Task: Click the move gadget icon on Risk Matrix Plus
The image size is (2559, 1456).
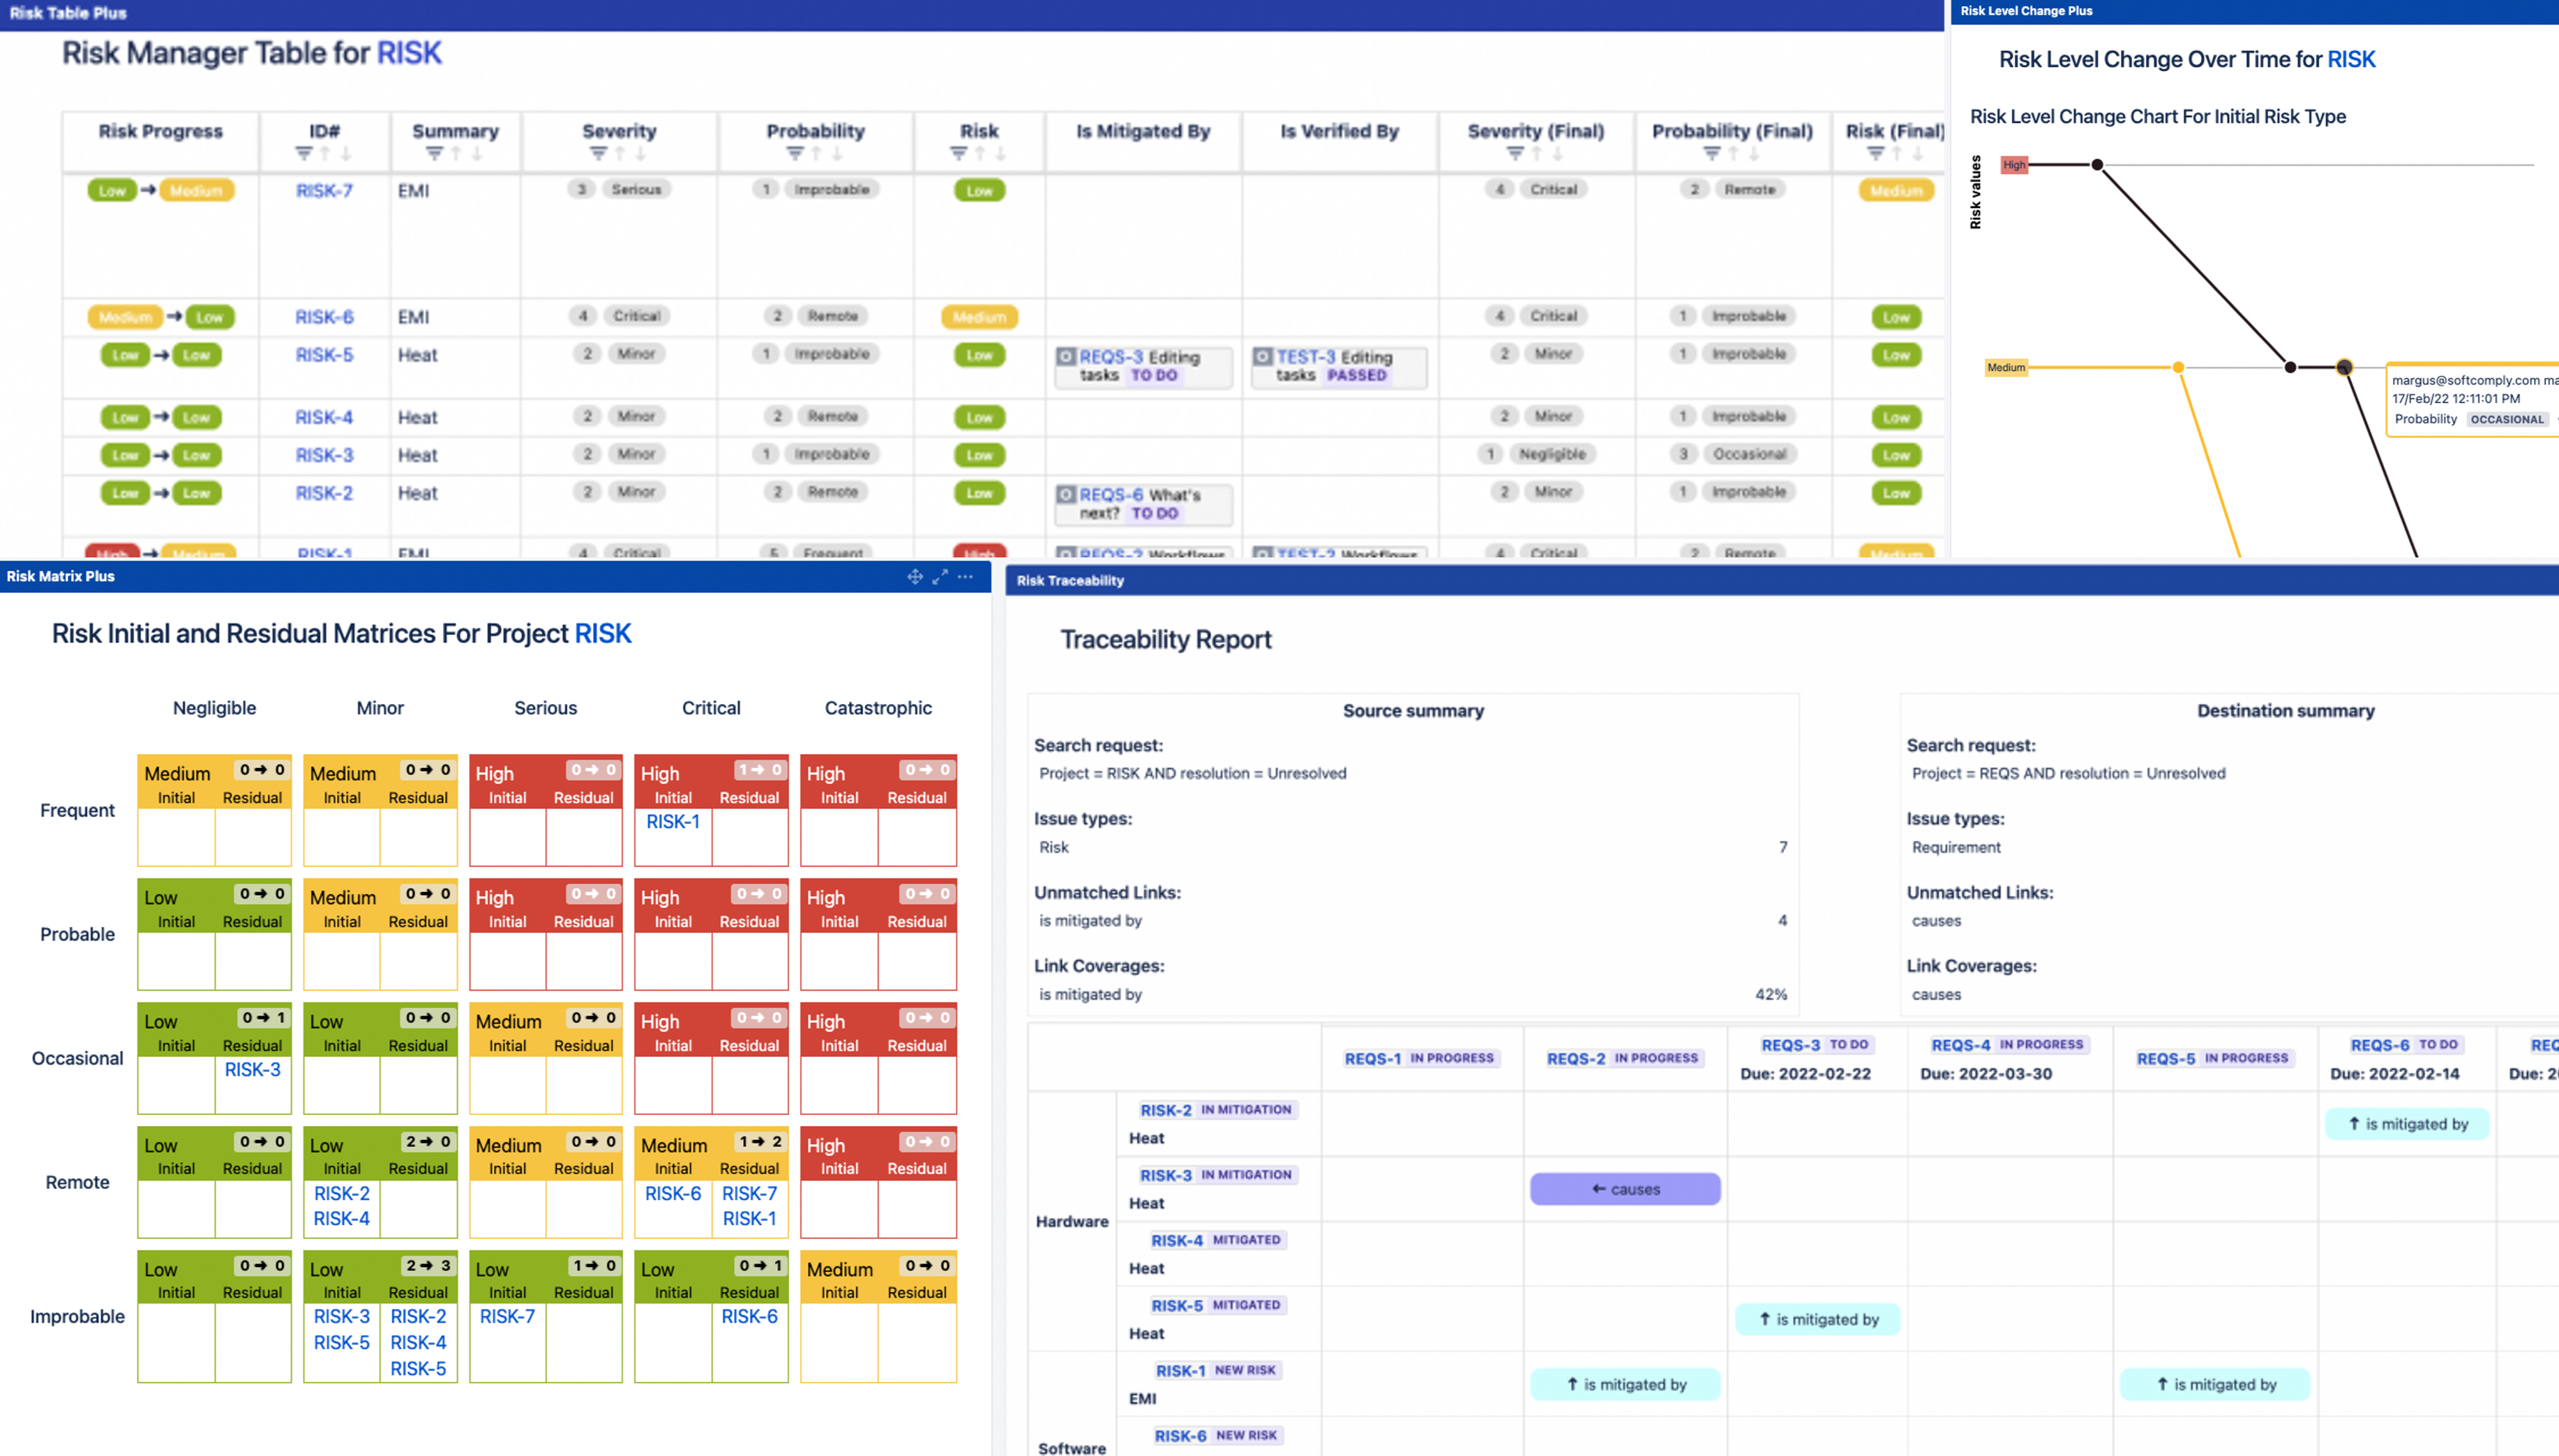Action: 914,577
